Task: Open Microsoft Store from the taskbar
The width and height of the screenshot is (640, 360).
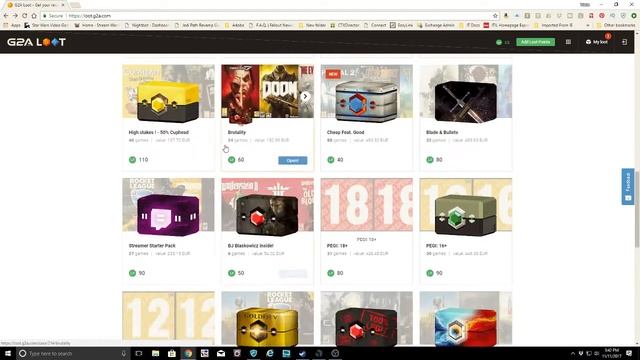Action: 172,353
